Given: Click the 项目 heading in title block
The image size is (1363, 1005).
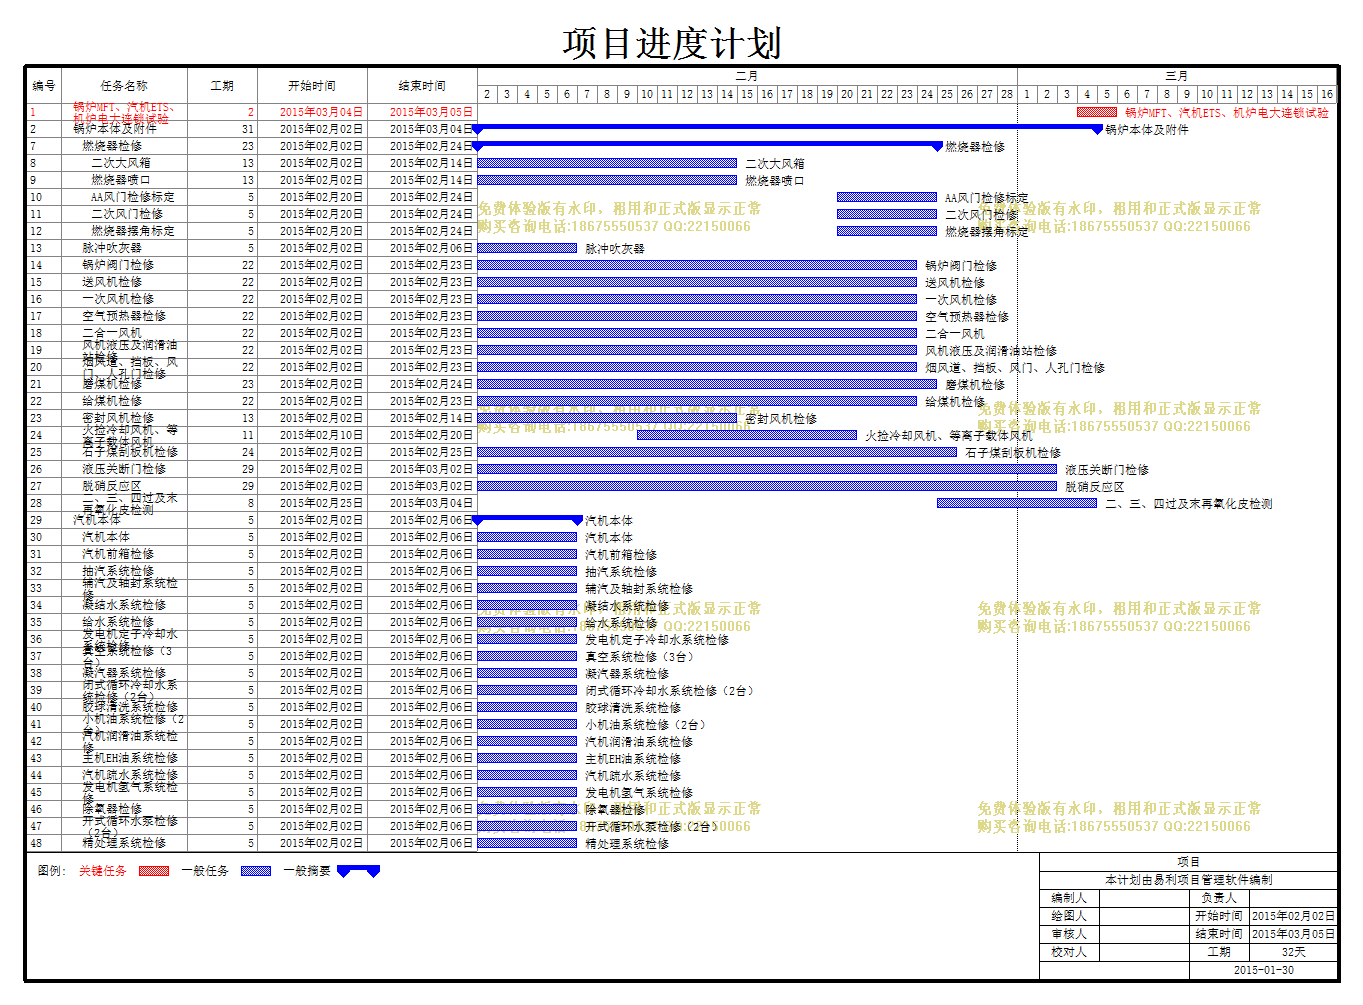Looking at the screenshot, I should click(x=1188, y=862).
